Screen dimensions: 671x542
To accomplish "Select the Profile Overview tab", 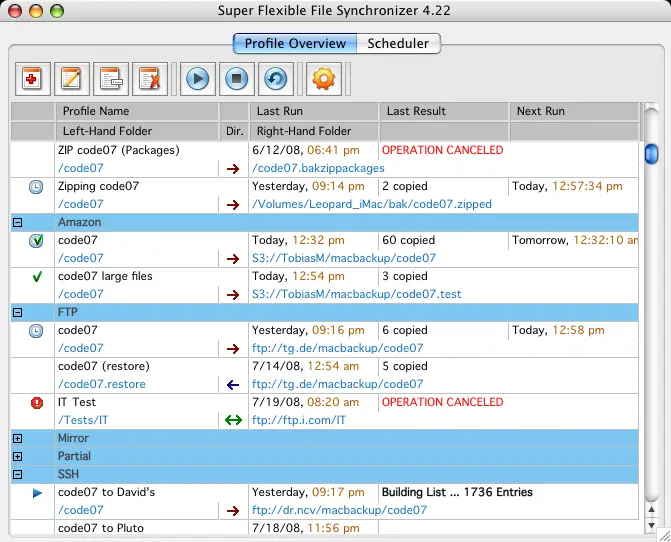I will tap(295, 43).
